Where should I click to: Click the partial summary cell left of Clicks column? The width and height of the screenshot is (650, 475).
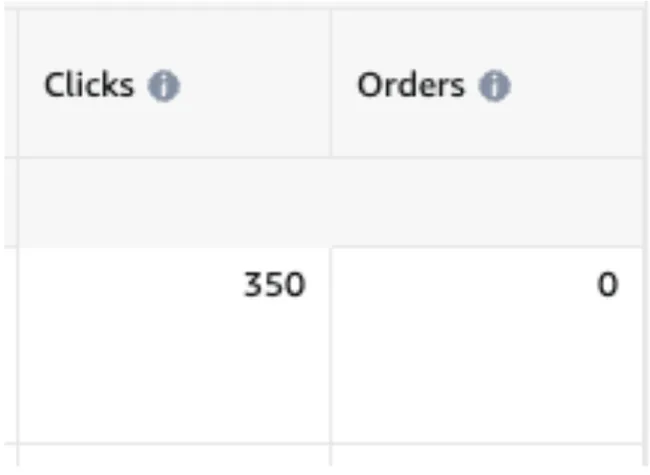(10, 202)
